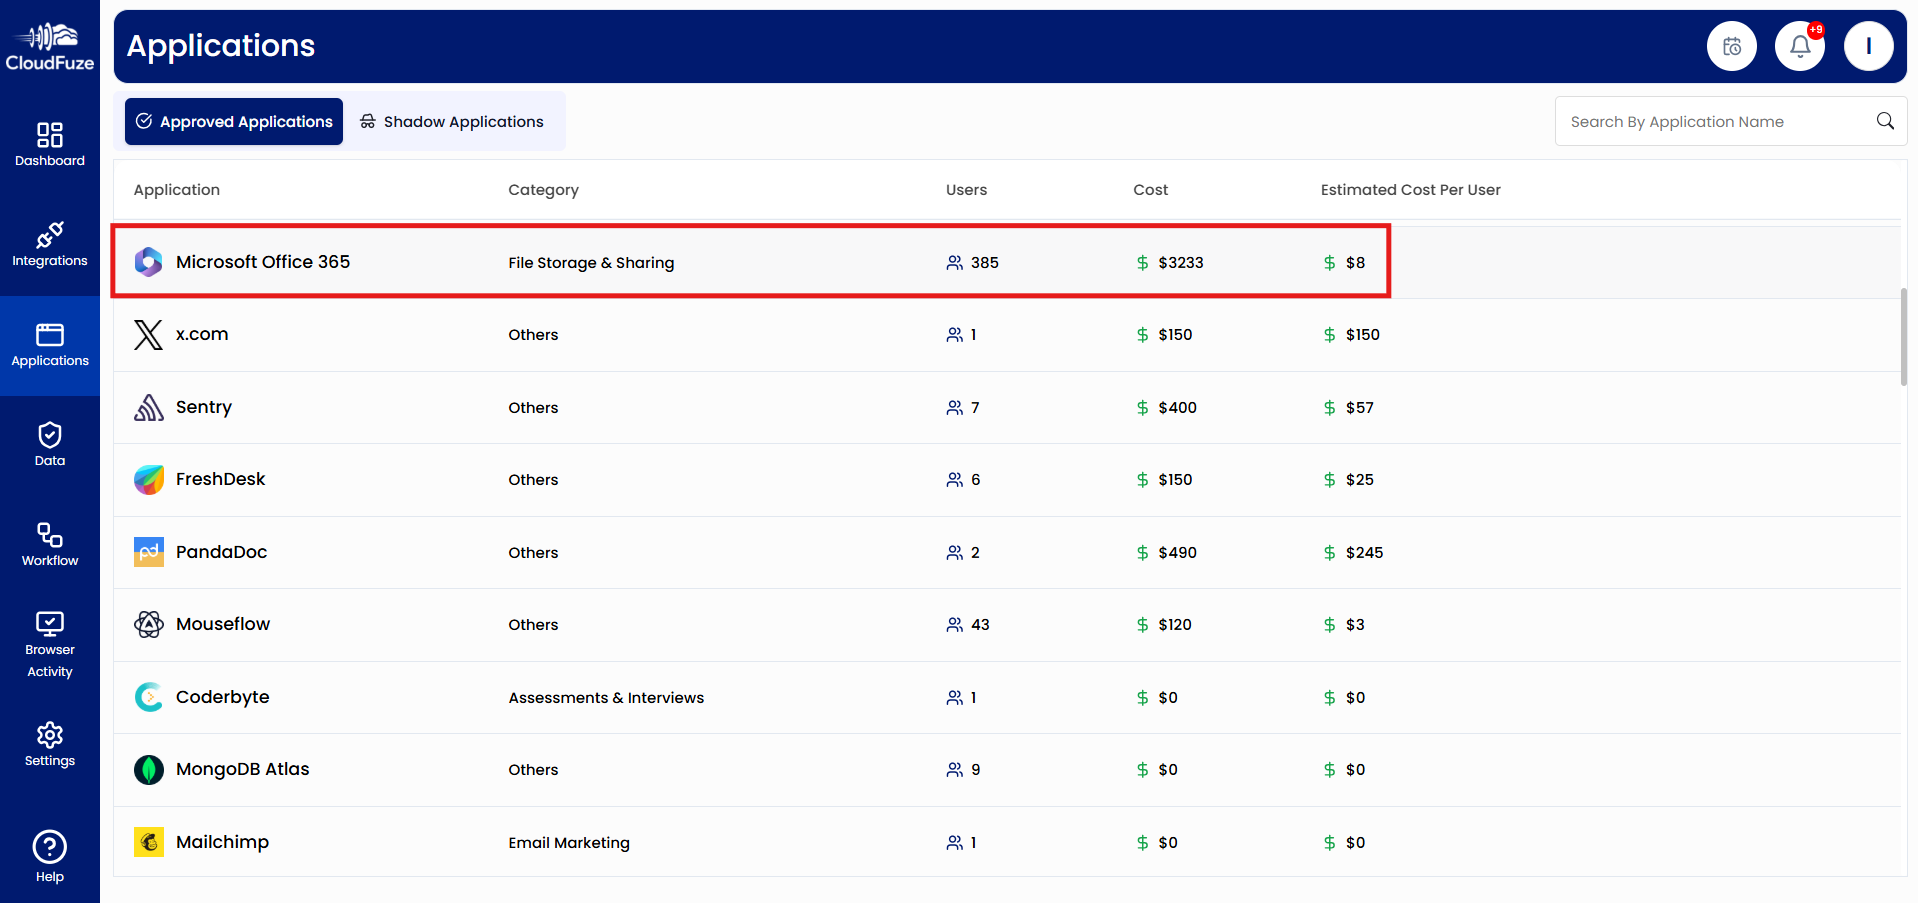Image resolution: width=1918 pixels, height=903 pixels.
Task: Click the MongoDB Atlas leaf icon
Action: click(148, 769)
